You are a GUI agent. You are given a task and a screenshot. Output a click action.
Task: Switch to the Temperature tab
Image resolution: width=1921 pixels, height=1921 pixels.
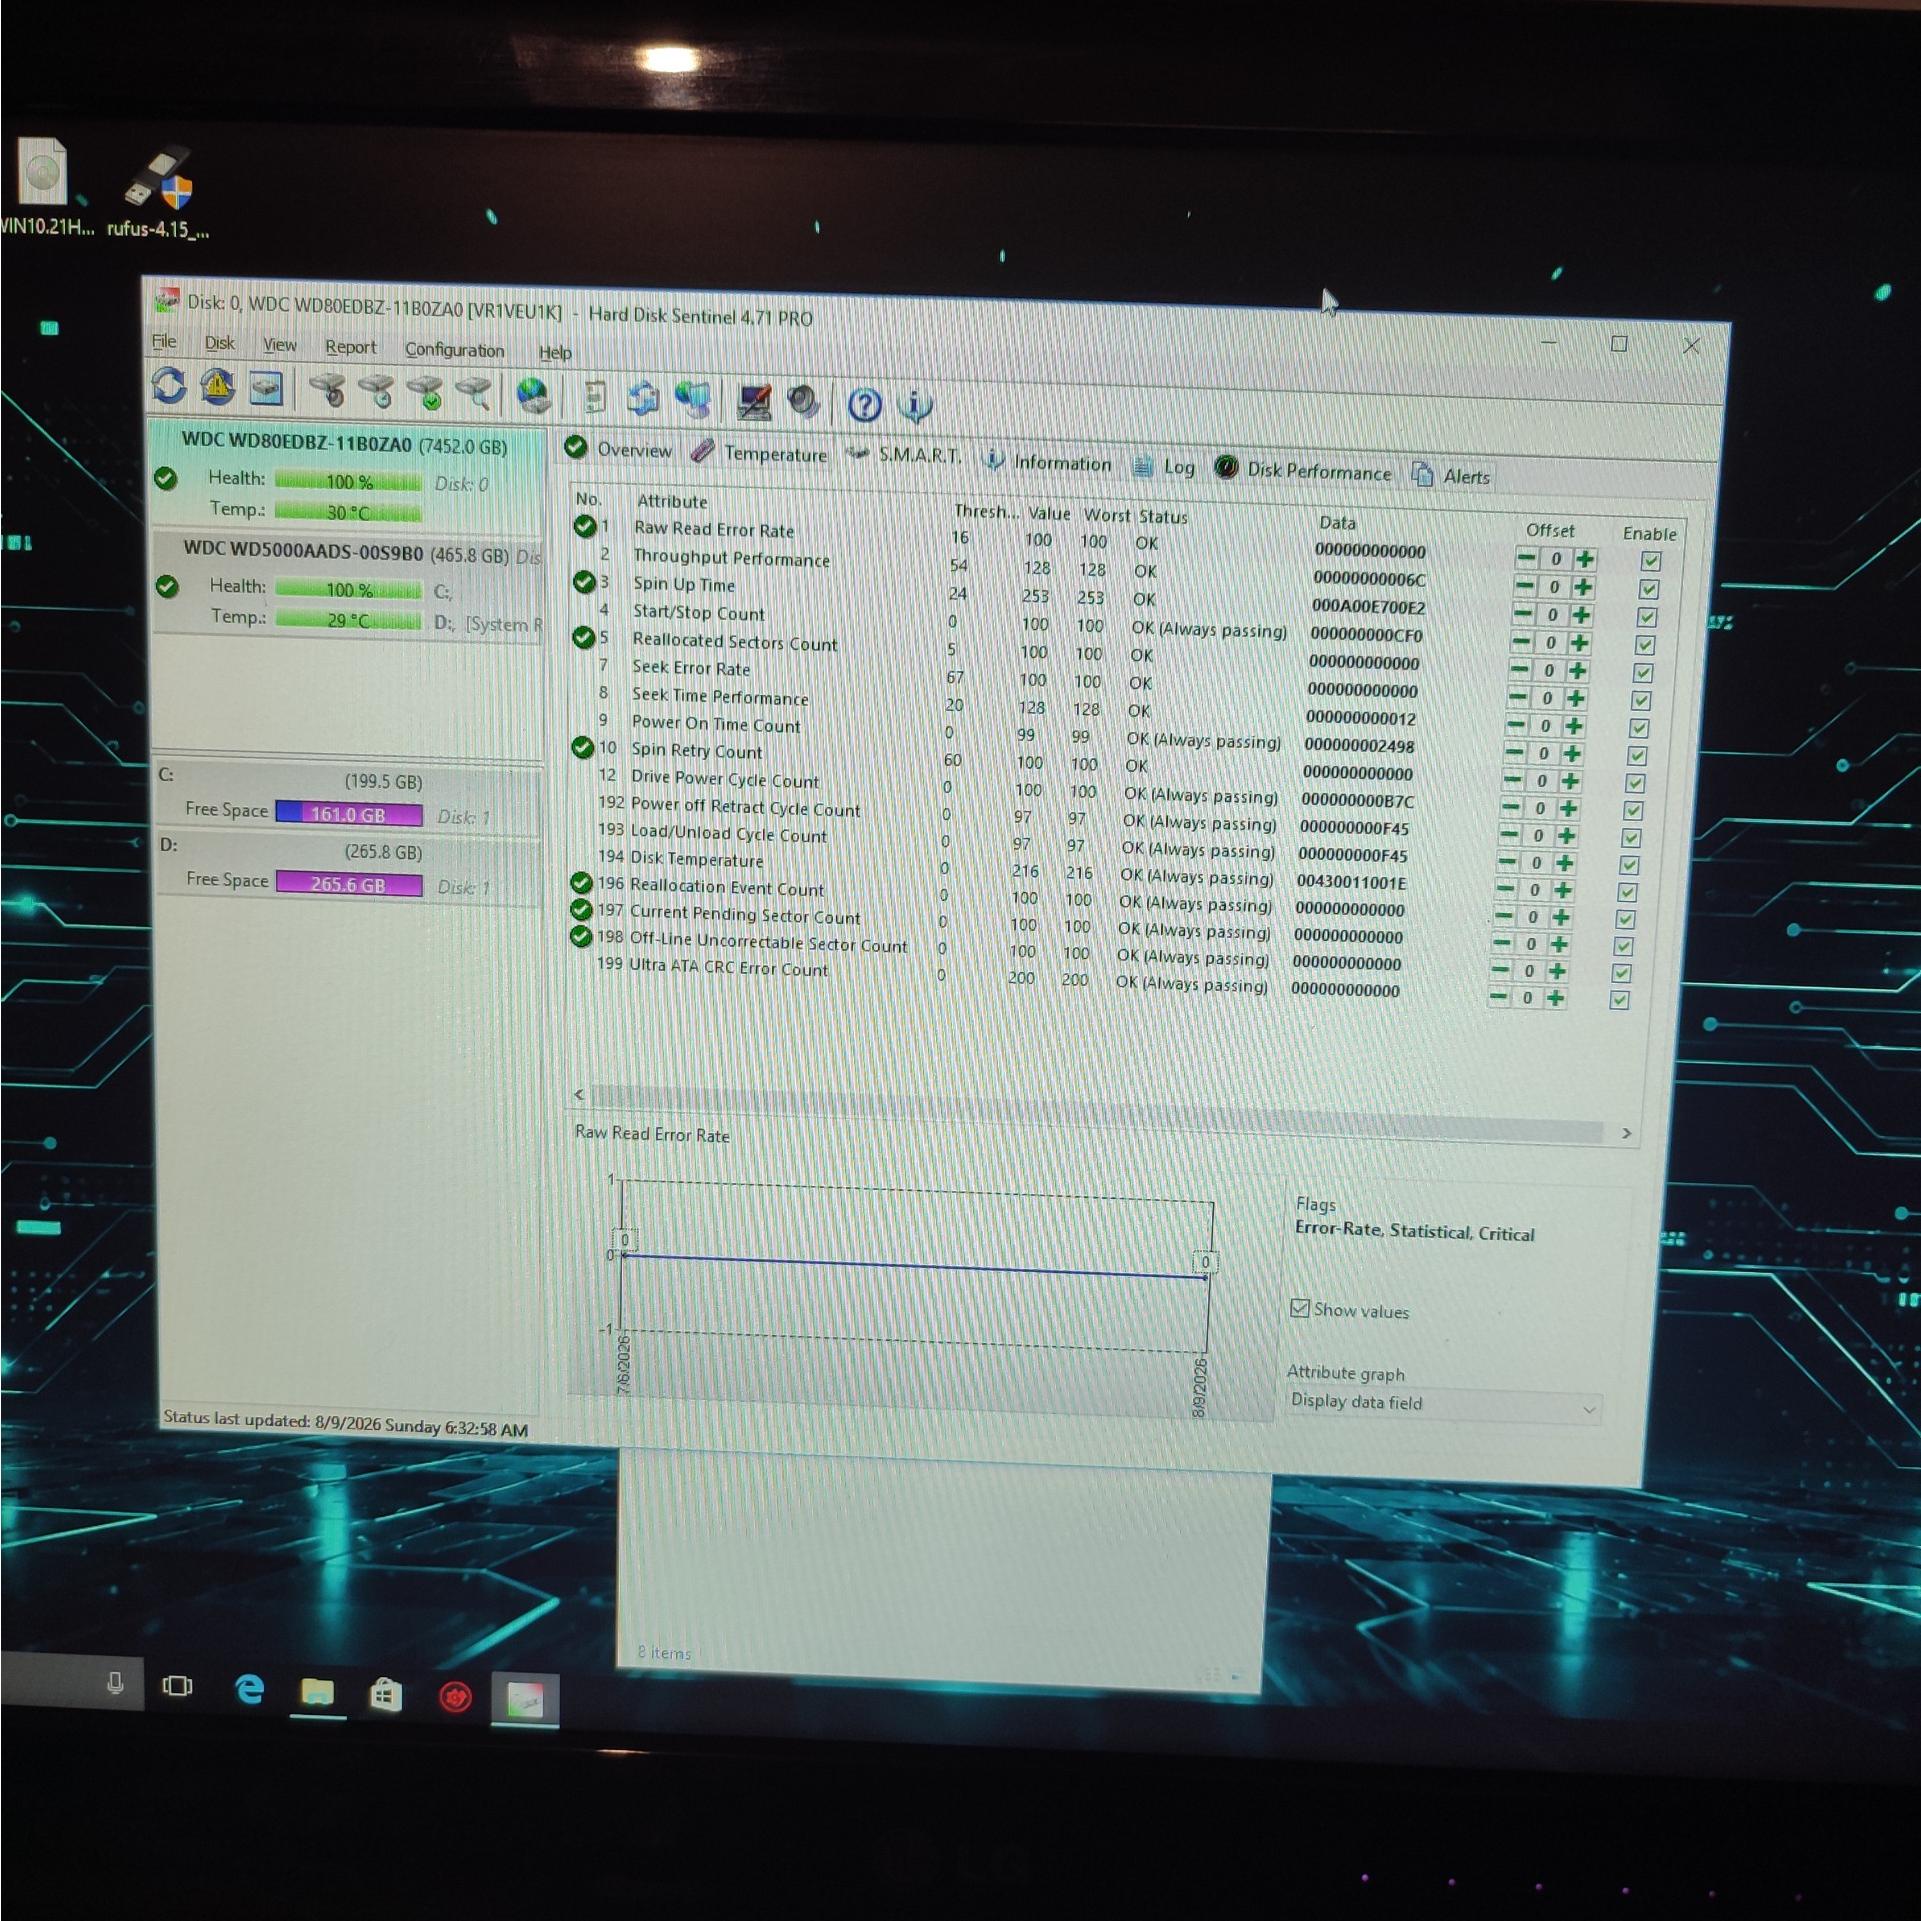click(x=762, y=453)
